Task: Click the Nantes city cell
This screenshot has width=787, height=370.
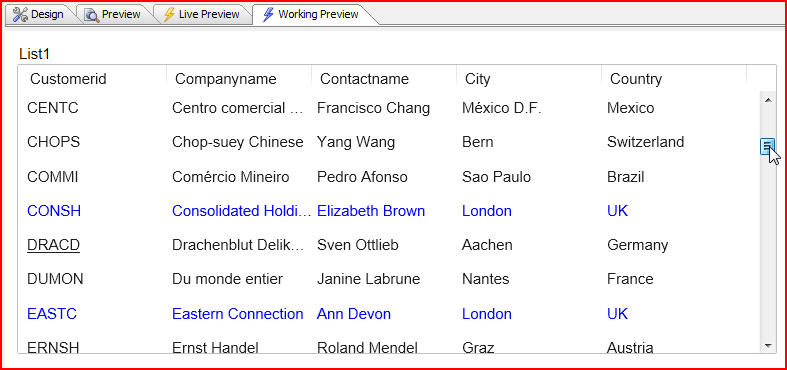Action: click(x=485, y=279)
